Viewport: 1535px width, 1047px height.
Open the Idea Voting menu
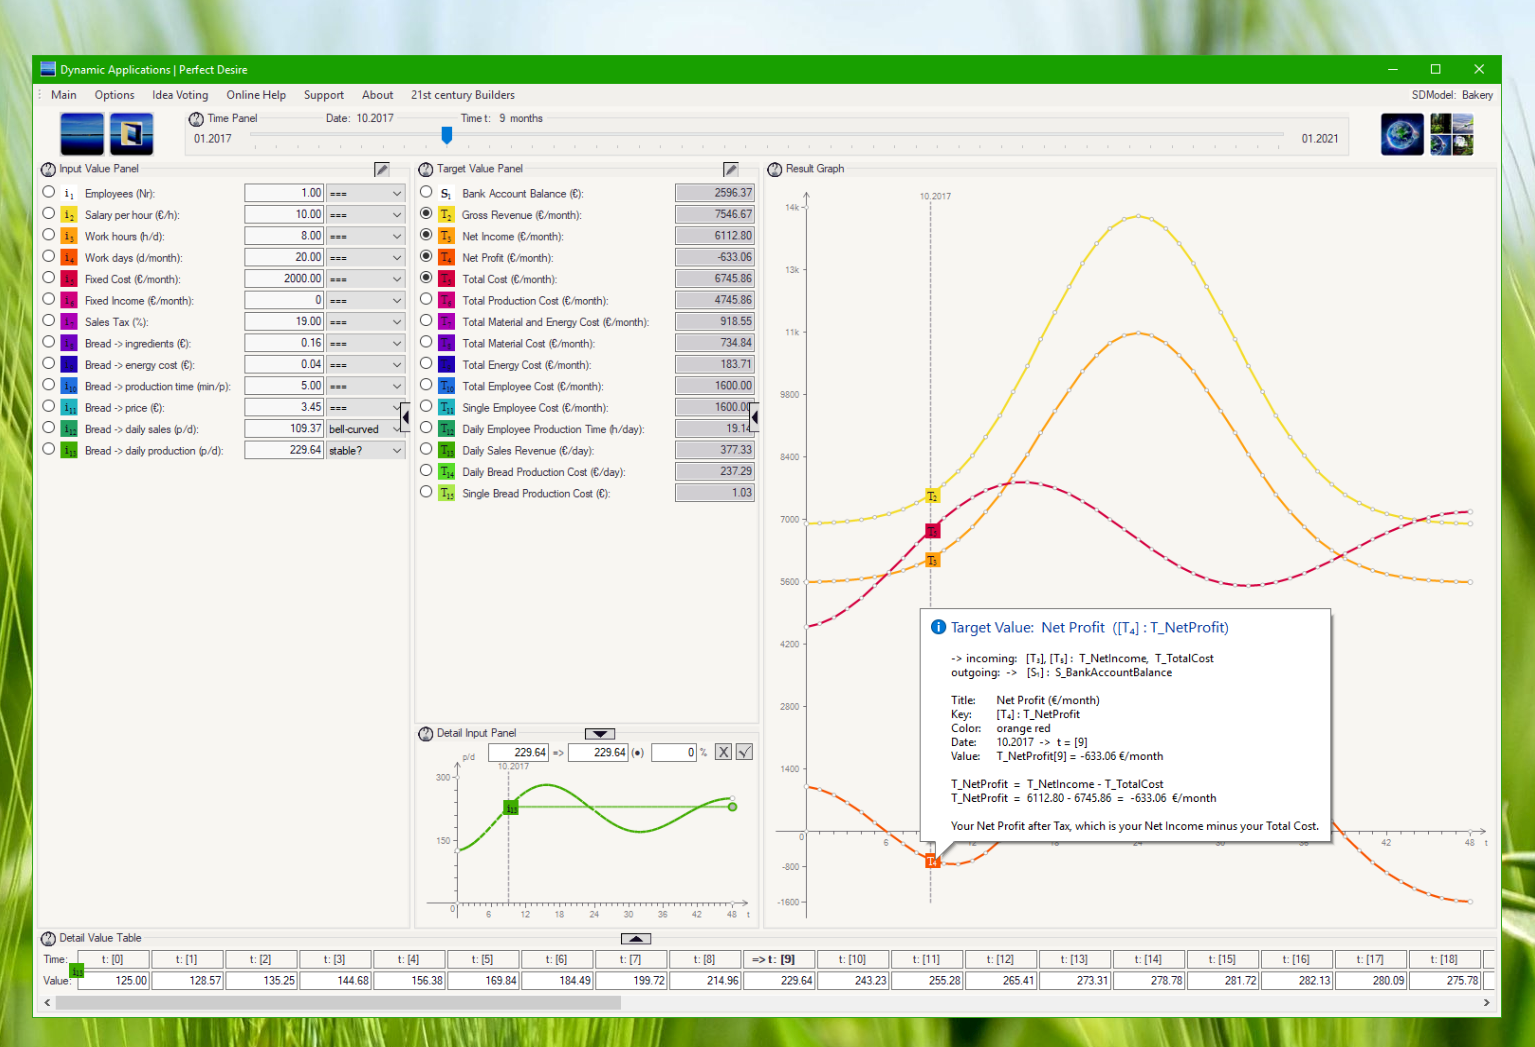coord(179,94)
